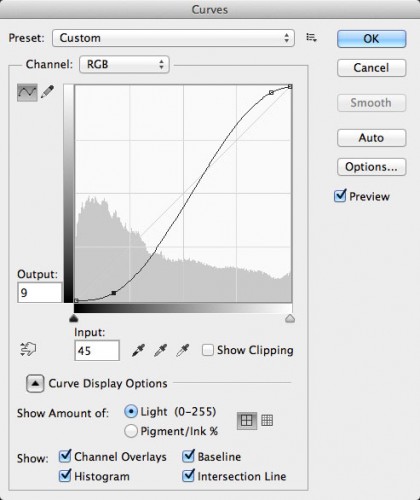Viewport: 420px width, 500px height.
Task: Uncheck the Preview checkbox
Action: [340, 196]
